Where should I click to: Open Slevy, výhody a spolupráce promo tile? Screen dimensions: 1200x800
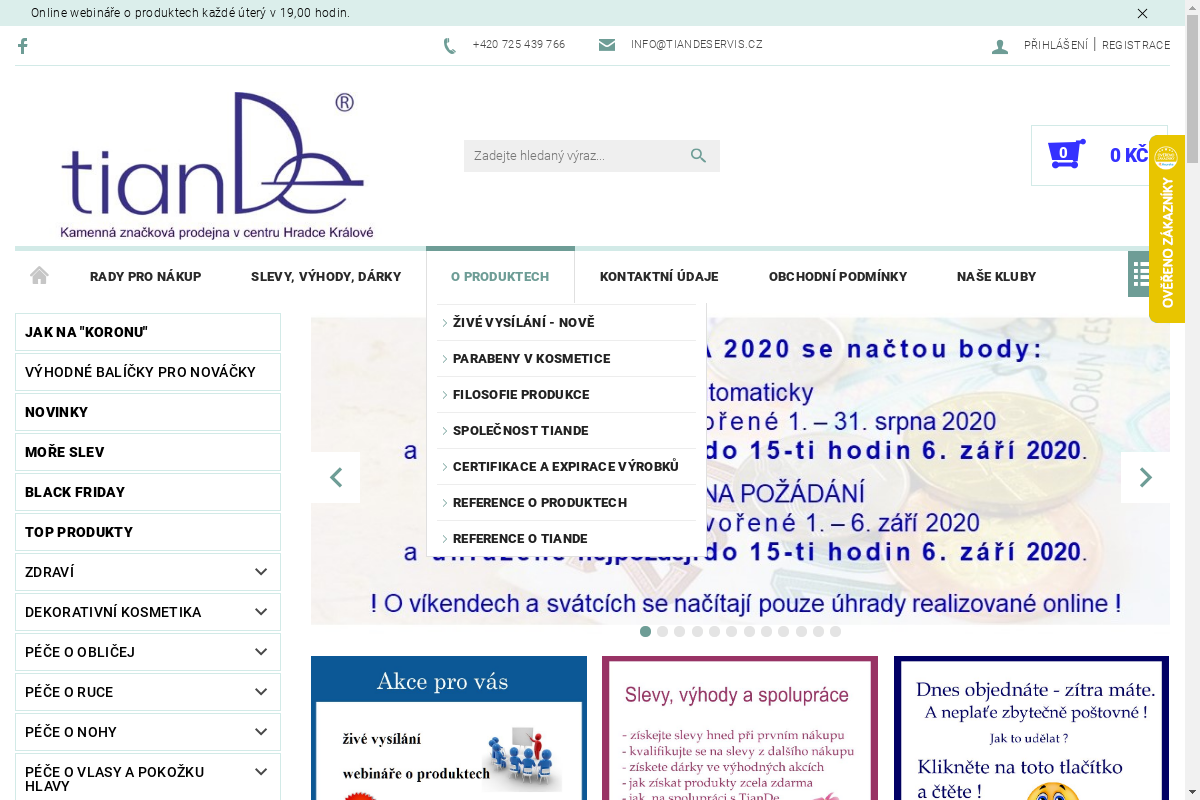[740, 728]
